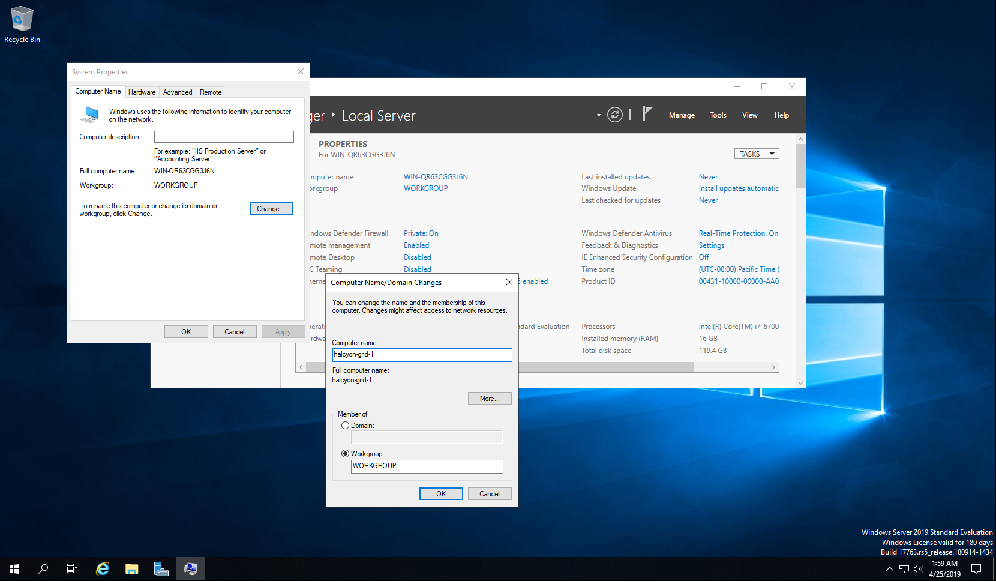This screenshot has height=582, width=996.
Task: Click the Change button in System Properties
Action: (271, 208)
